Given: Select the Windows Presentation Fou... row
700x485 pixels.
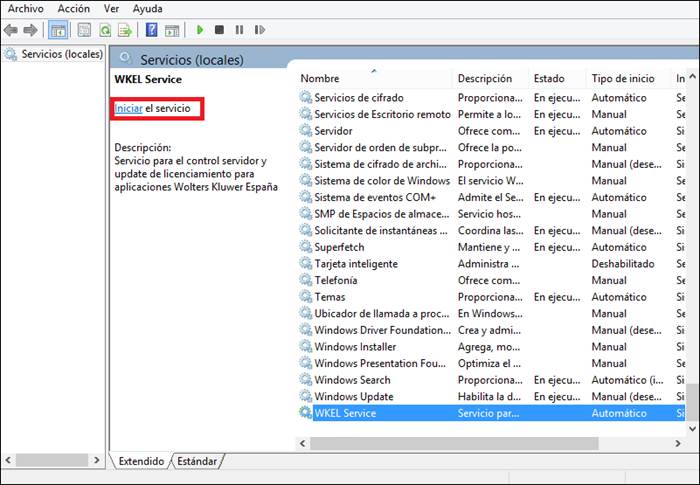Looking at the screenshot, I should (491, 363).
